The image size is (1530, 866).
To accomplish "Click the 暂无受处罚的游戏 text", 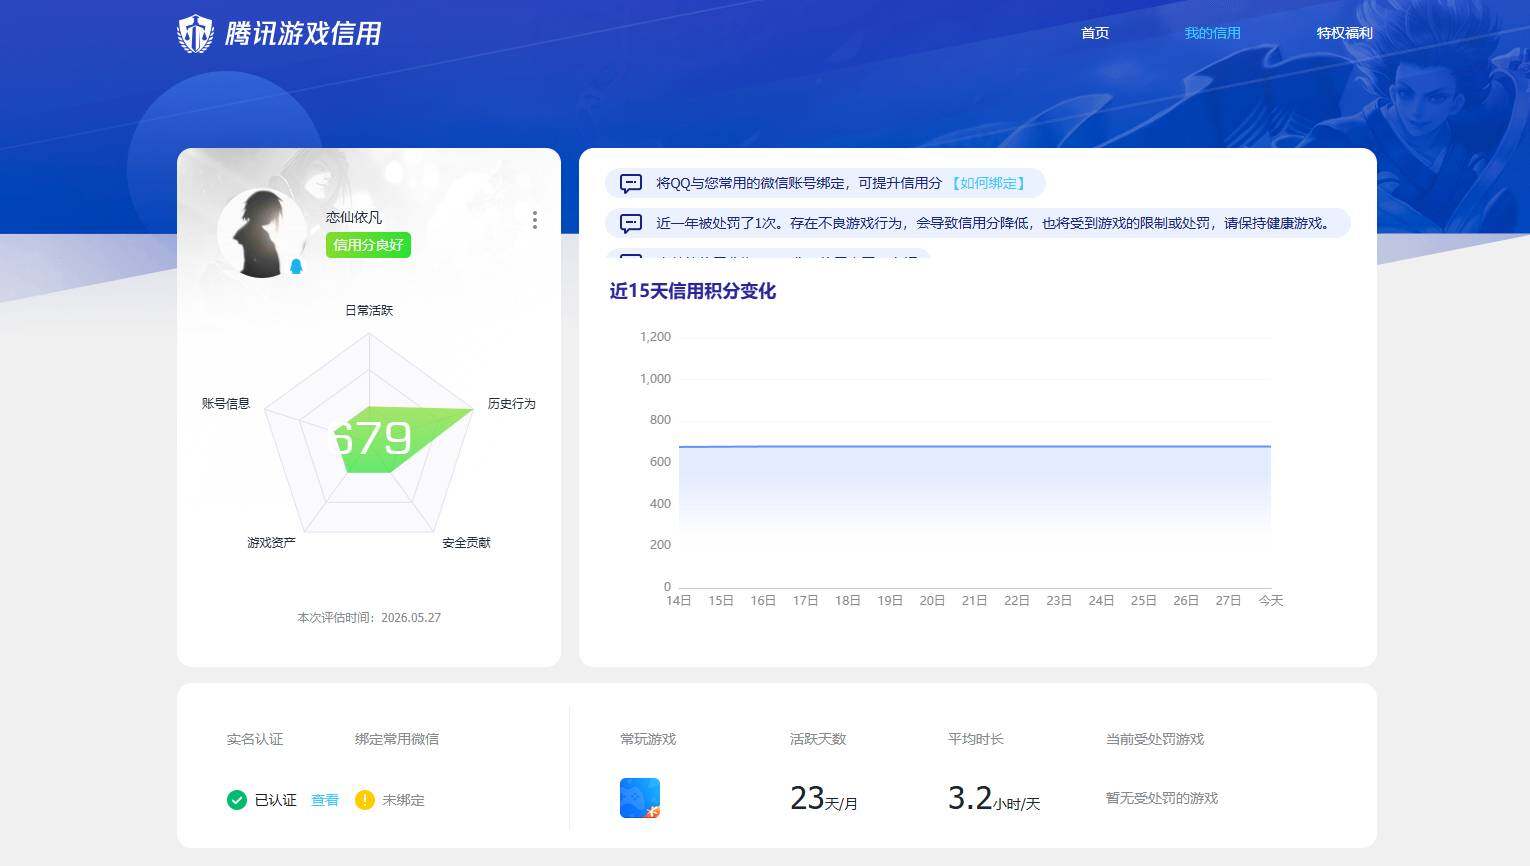I will point(1162,798).
